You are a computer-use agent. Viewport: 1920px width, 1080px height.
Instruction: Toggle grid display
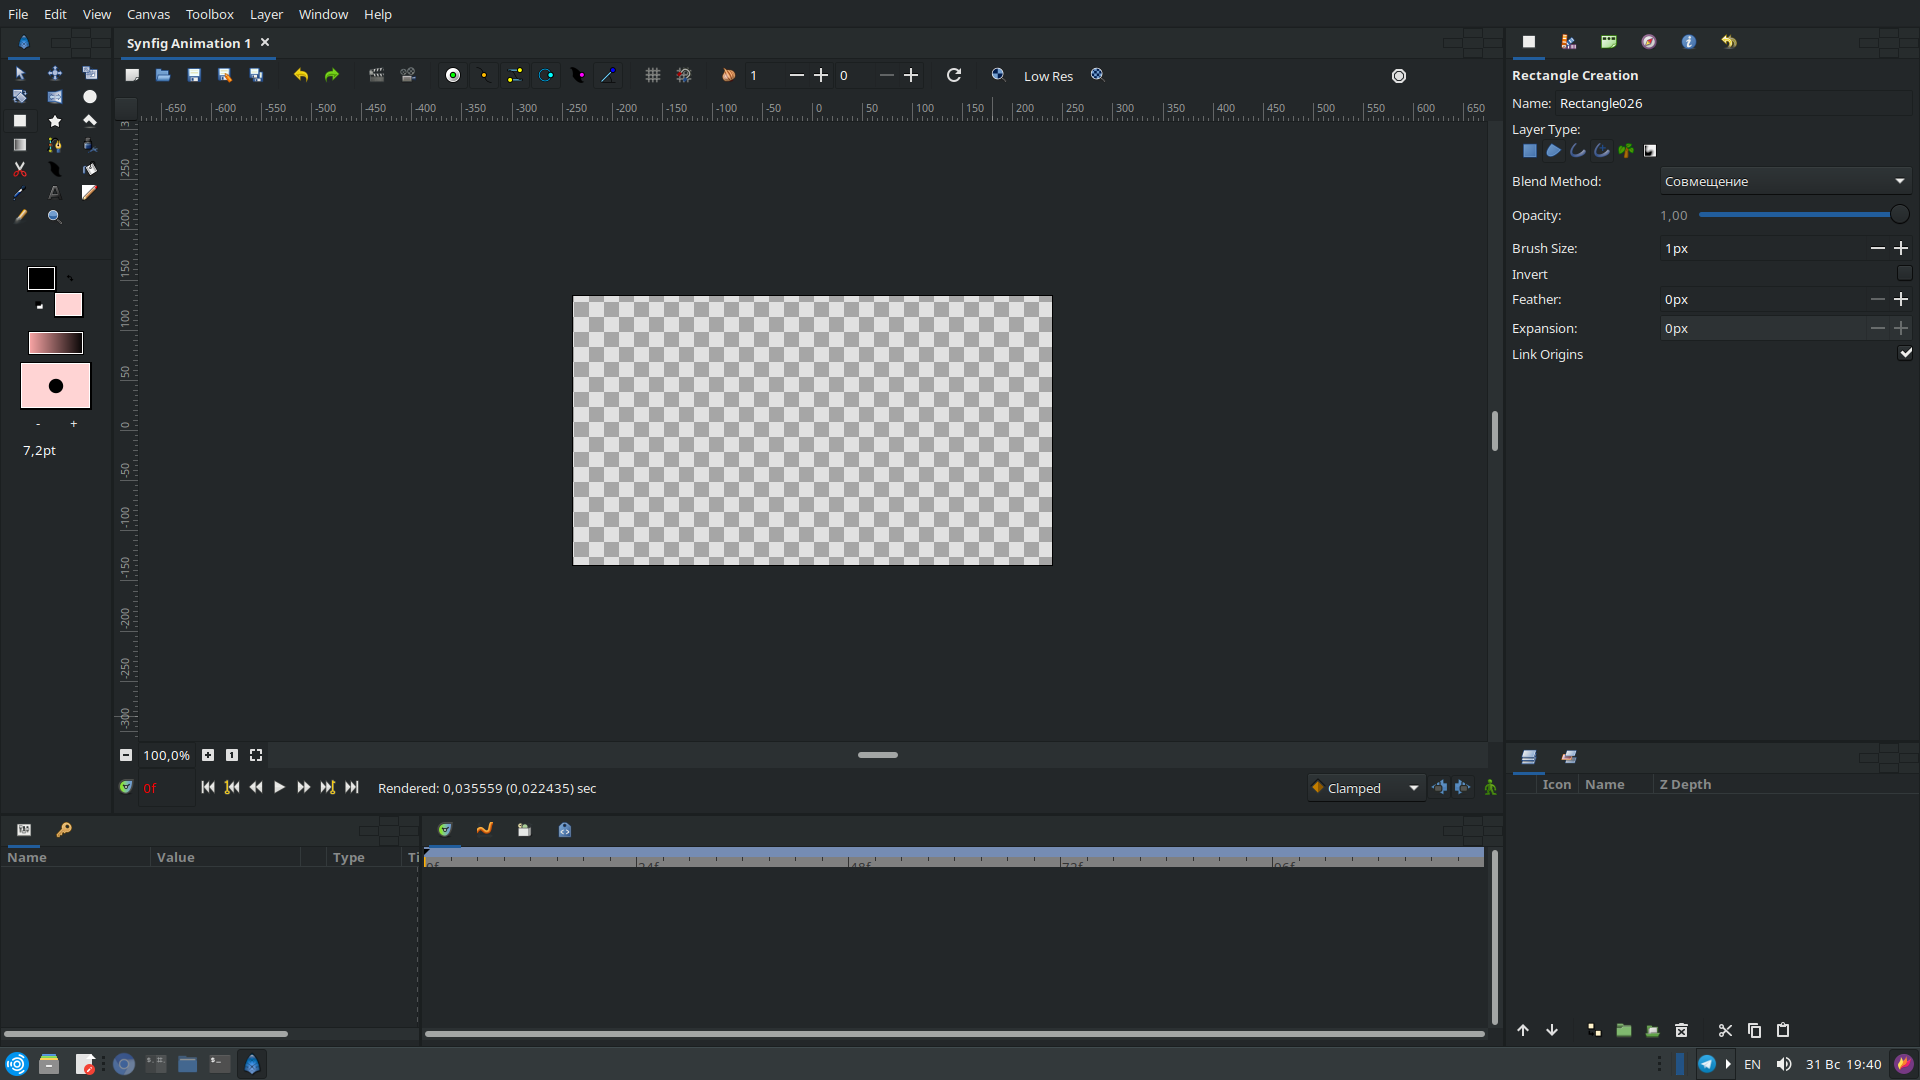(x=653, y=75)
